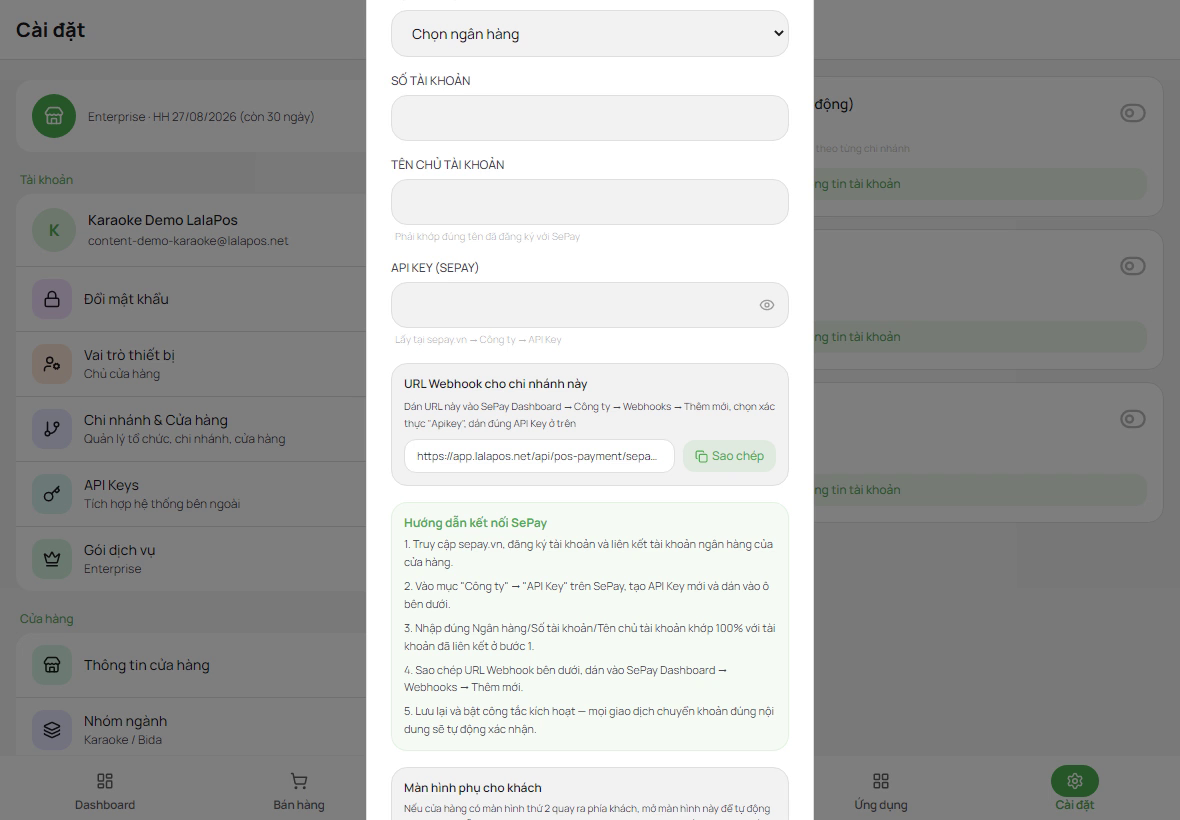The image size is (1180, 820).
Task: Click the Dashboard grid icon
Action: coord(105,781)
